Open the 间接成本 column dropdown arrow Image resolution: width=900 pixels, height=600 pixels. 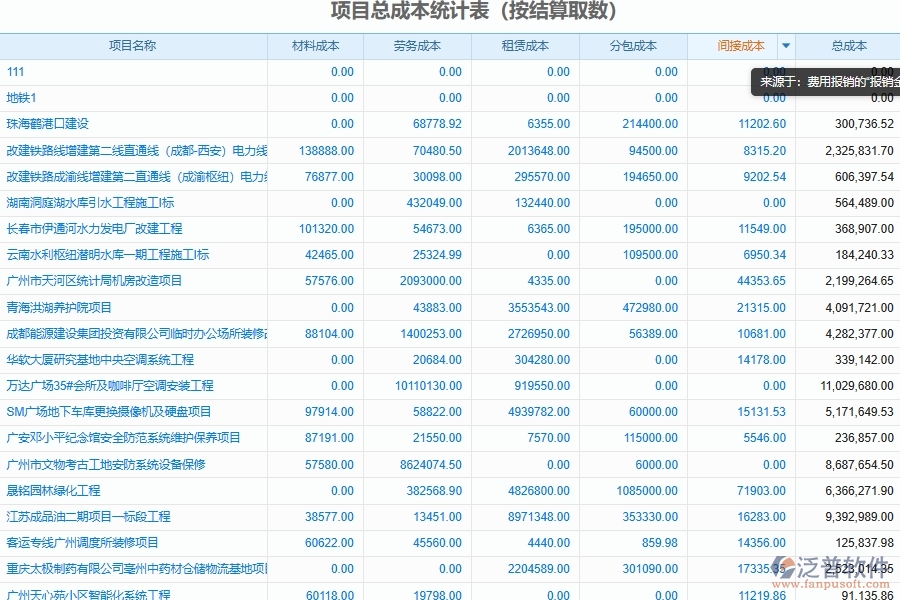(786, 46)
